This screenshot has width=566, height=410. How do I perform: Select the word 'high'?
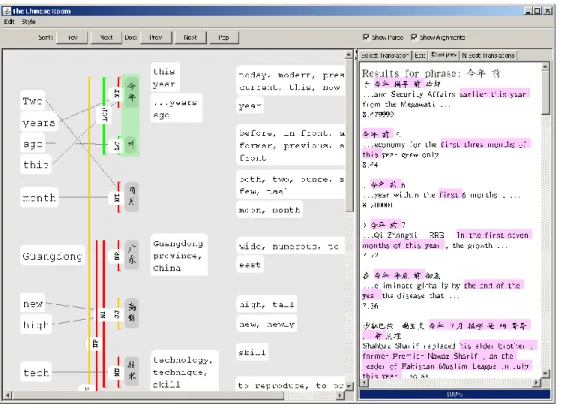(x=36, y=325)
